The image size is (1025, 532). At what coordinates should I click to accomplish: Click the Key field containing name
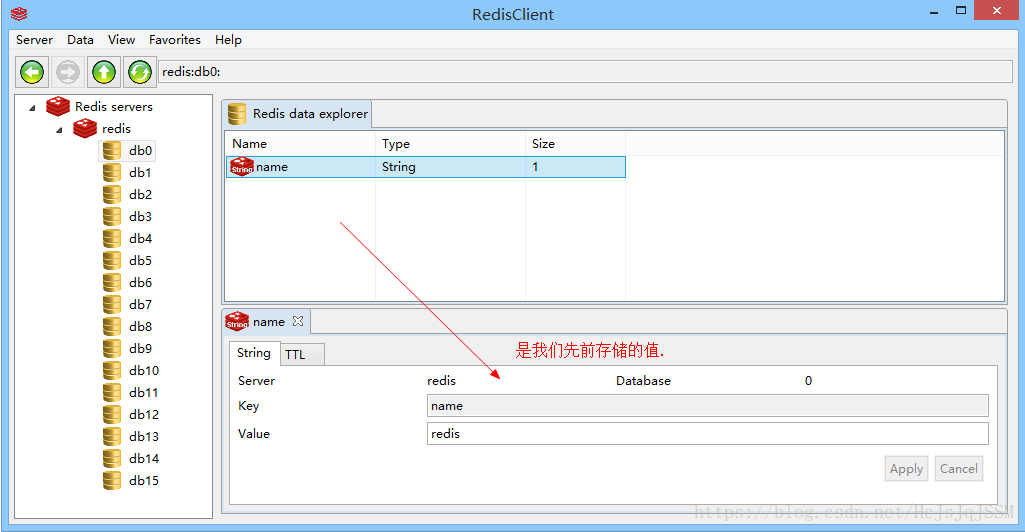click(707, 406)
